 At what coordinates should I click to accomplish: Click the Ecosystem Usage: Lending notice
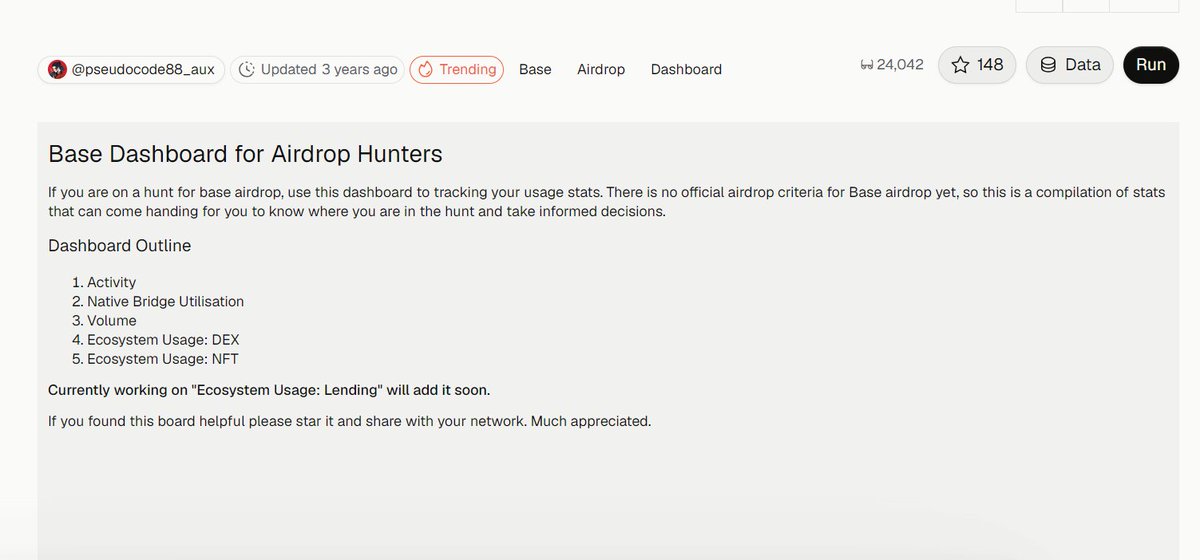(x=269, y=389)
